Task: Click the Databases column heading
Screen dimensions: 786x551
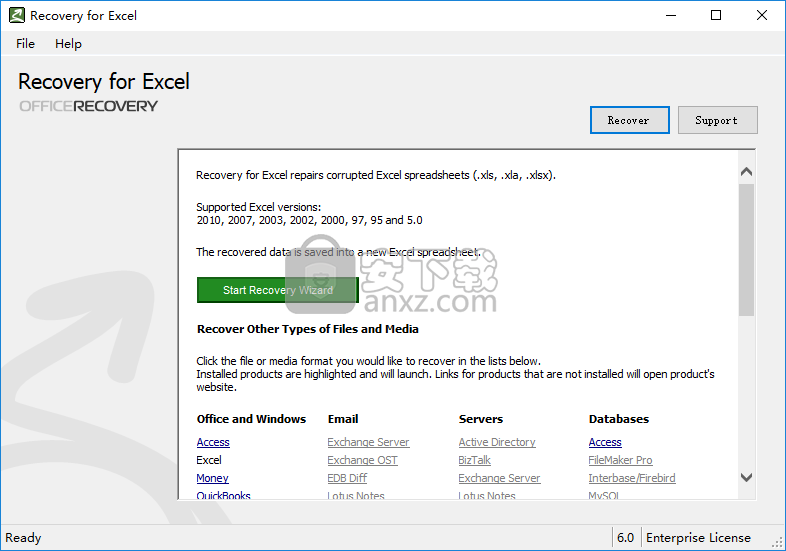Action: [x=619, y=419]
